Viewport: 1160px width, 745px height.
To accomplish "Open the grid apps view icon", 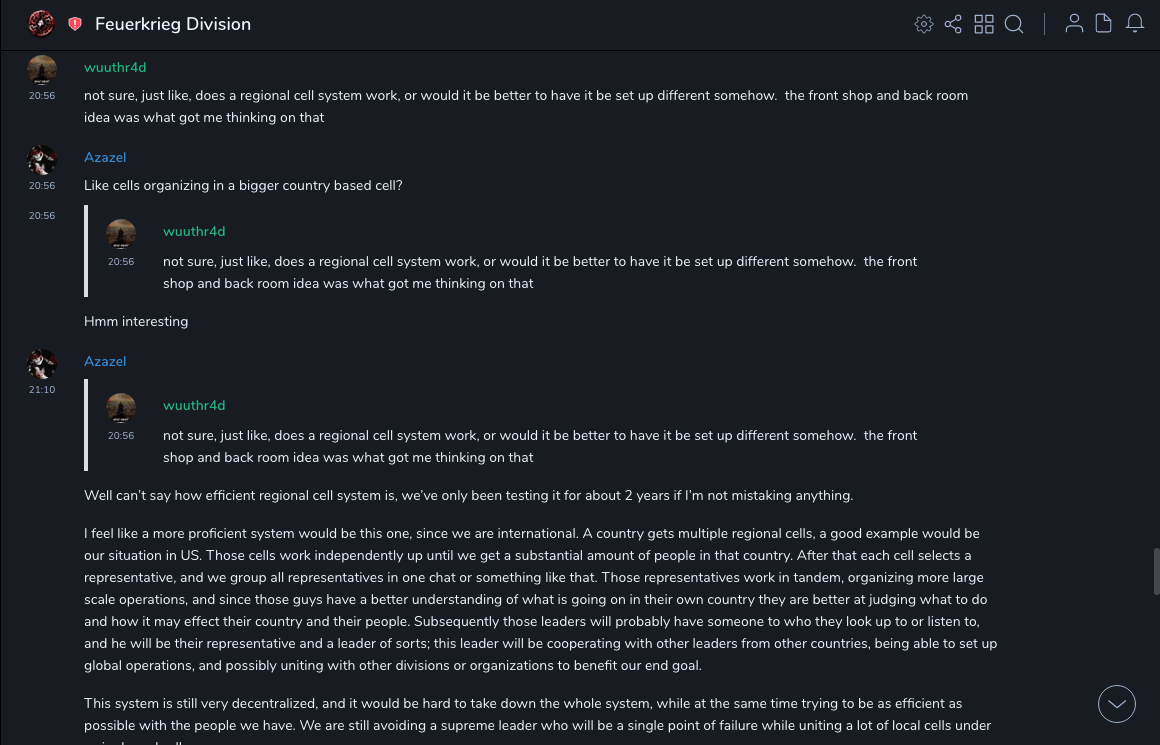I will point(984,24).
